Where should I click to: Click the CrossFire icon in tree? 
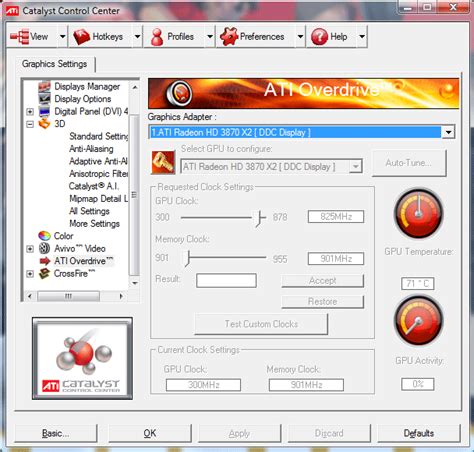pos(44,274)
